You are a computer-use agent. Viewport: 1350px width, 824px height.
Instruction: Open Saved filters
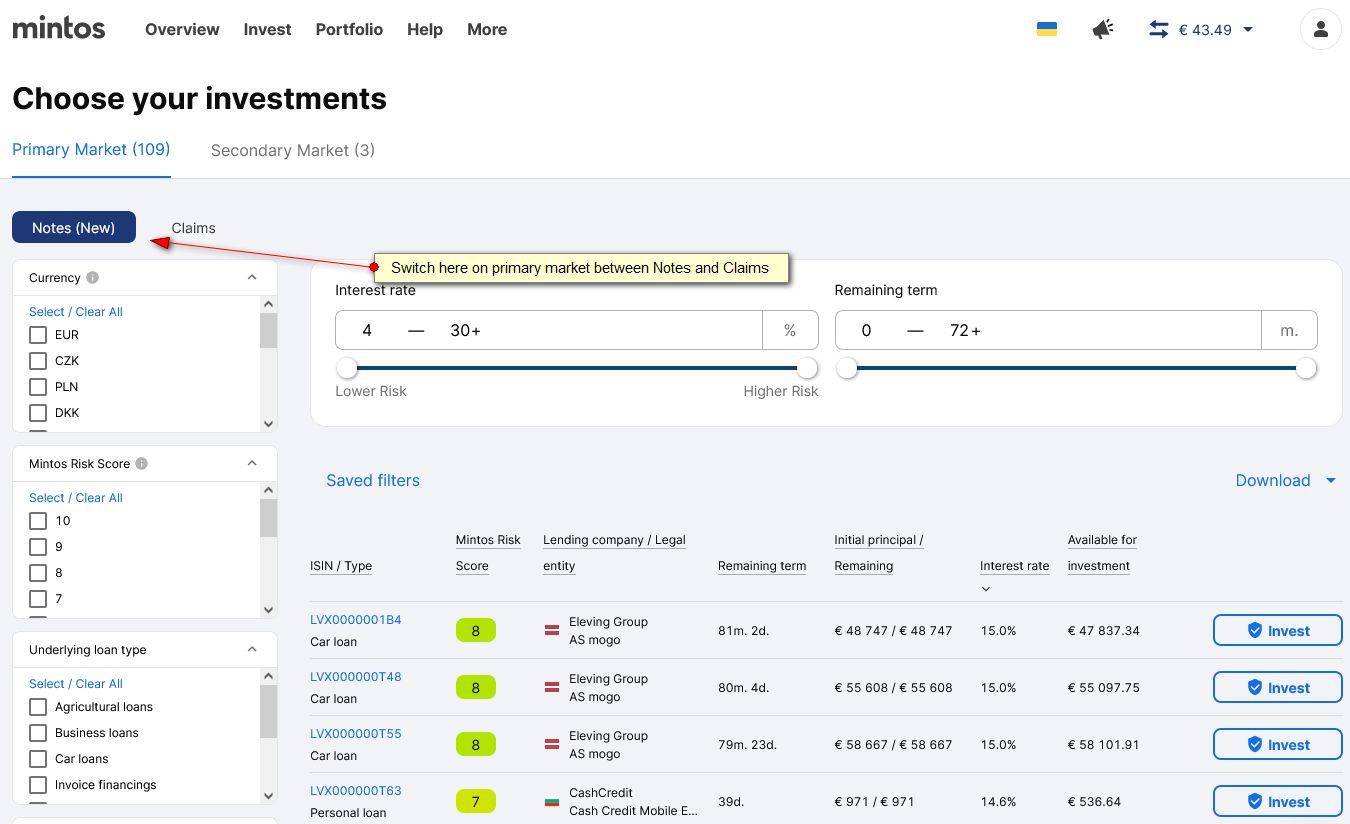click(373, 480)
